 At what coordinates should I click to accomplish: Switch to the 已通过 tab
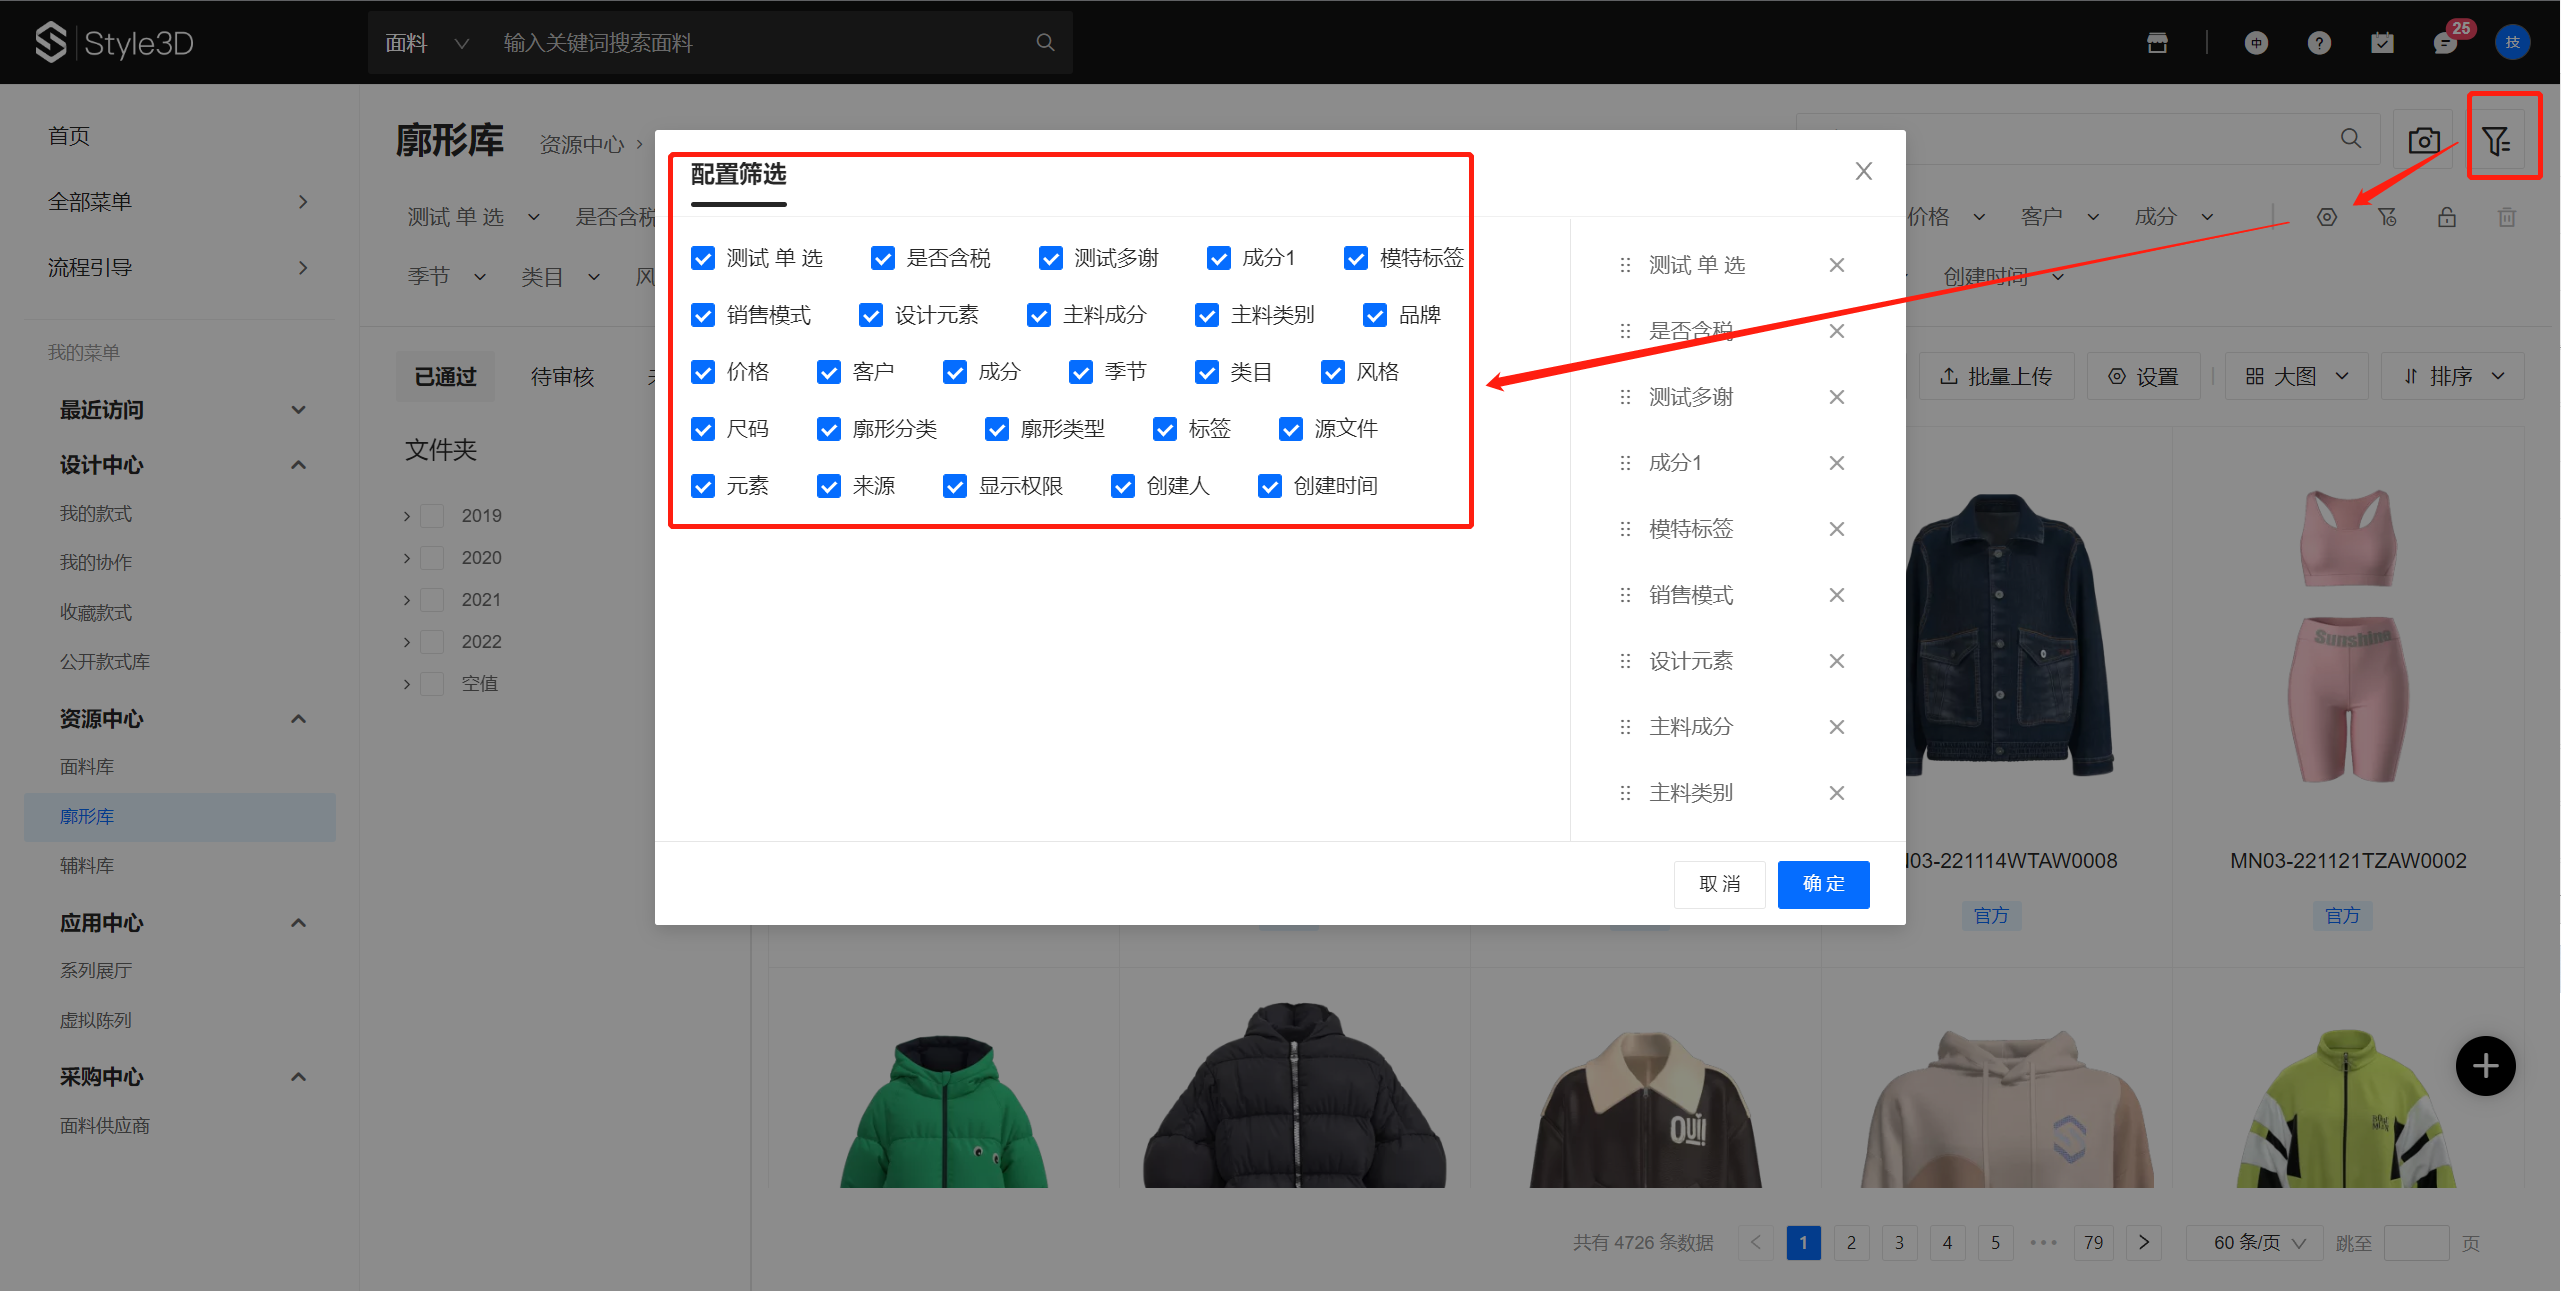point(445,377)
